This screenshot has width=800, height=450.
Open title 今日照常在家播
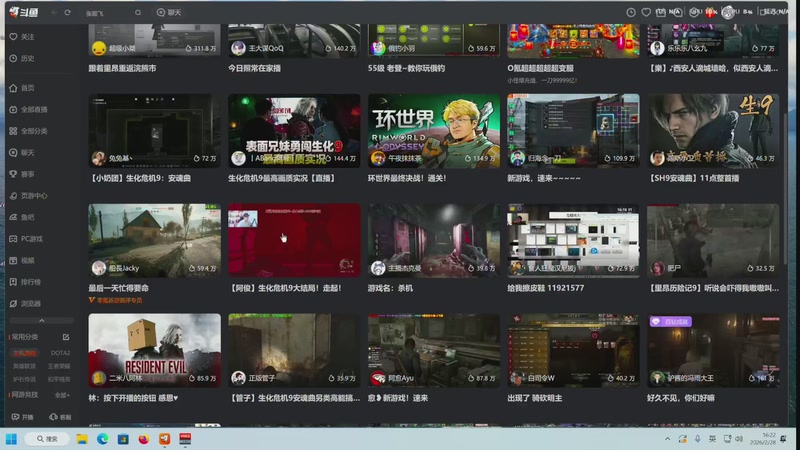[x=255, y=68]
